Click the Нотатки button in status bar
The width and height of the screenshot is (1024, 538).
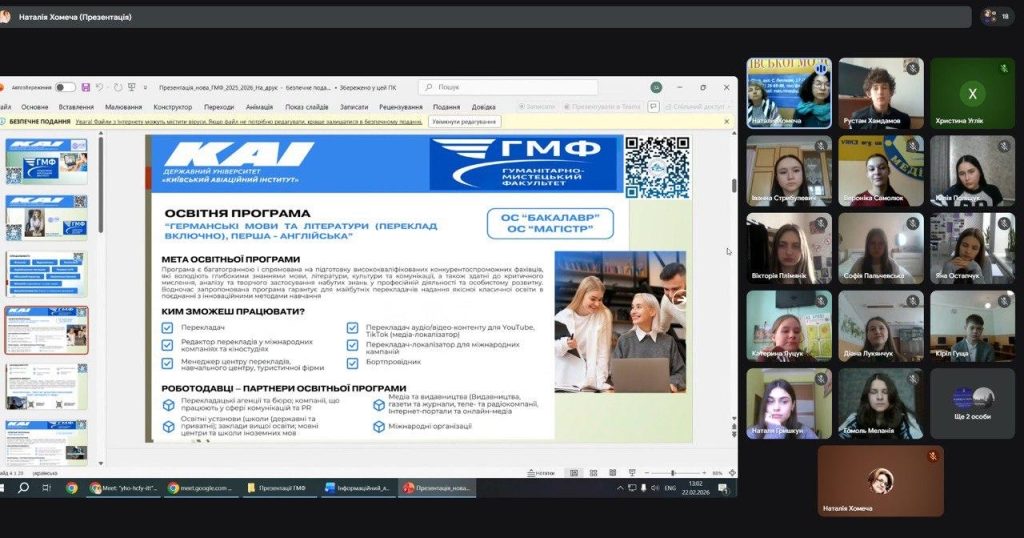tap(541, 473)
